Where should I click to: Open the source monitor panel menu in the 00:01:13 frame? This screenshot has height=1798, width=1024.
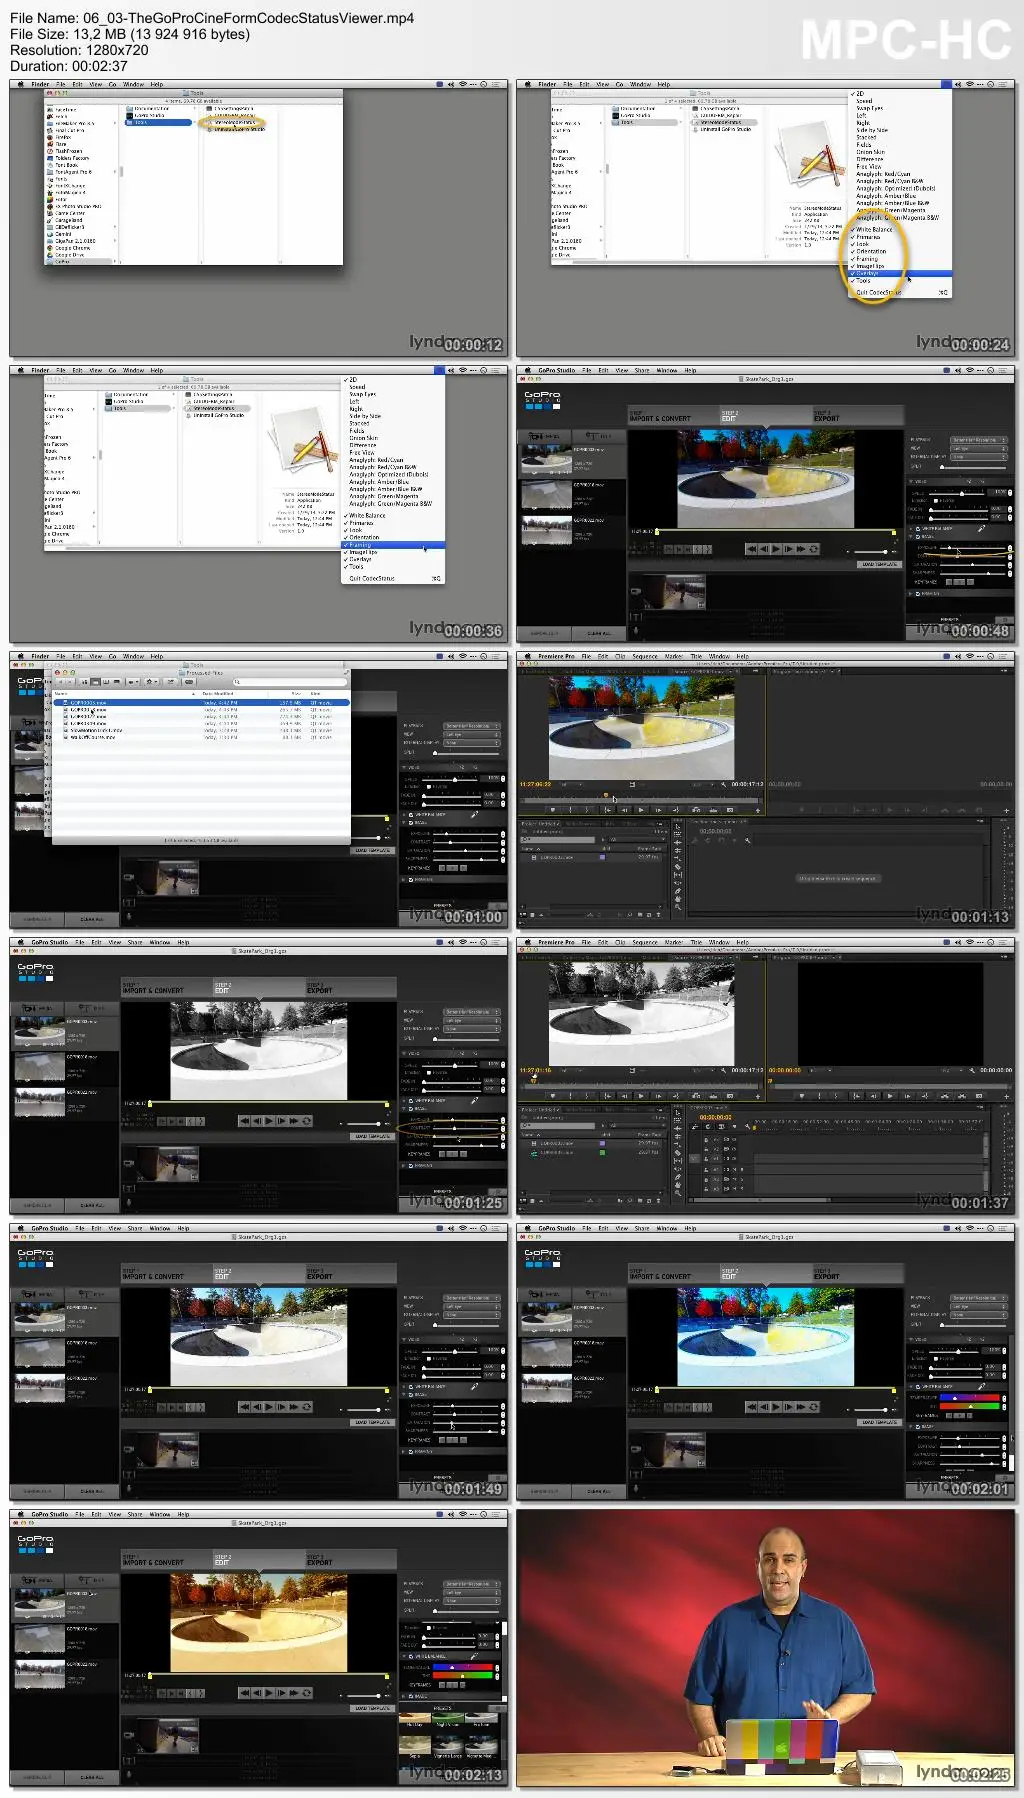coord(755,671)
